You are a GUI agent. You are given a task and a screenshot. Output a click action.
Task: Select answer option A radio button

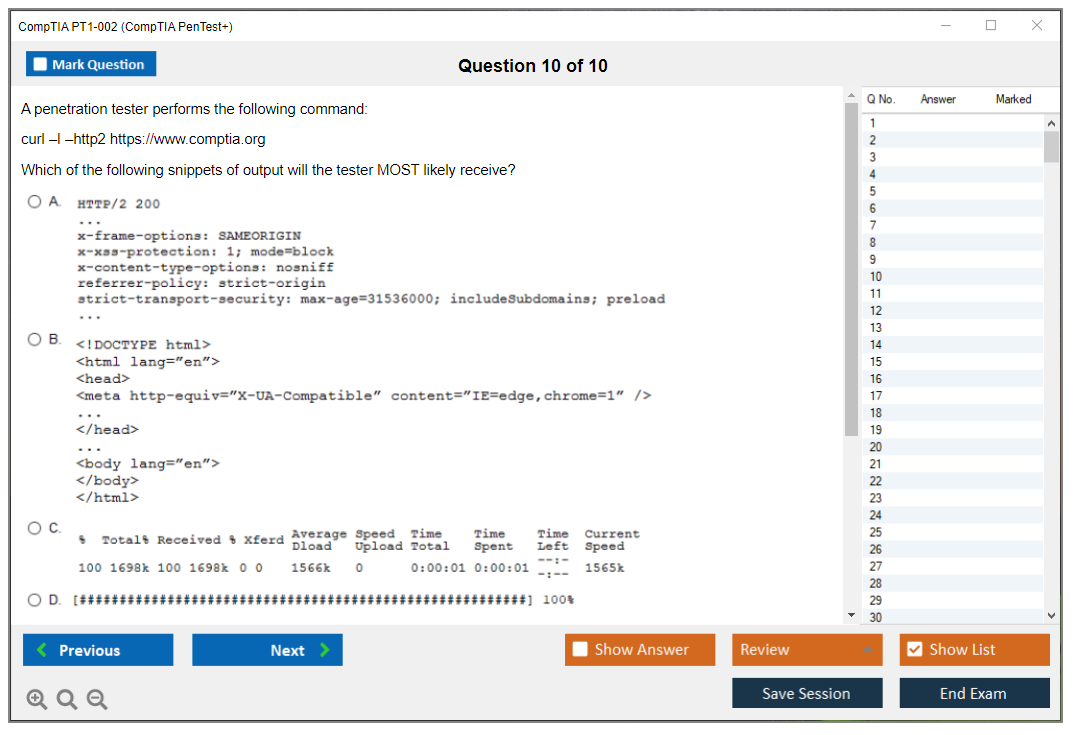[35, 202]
